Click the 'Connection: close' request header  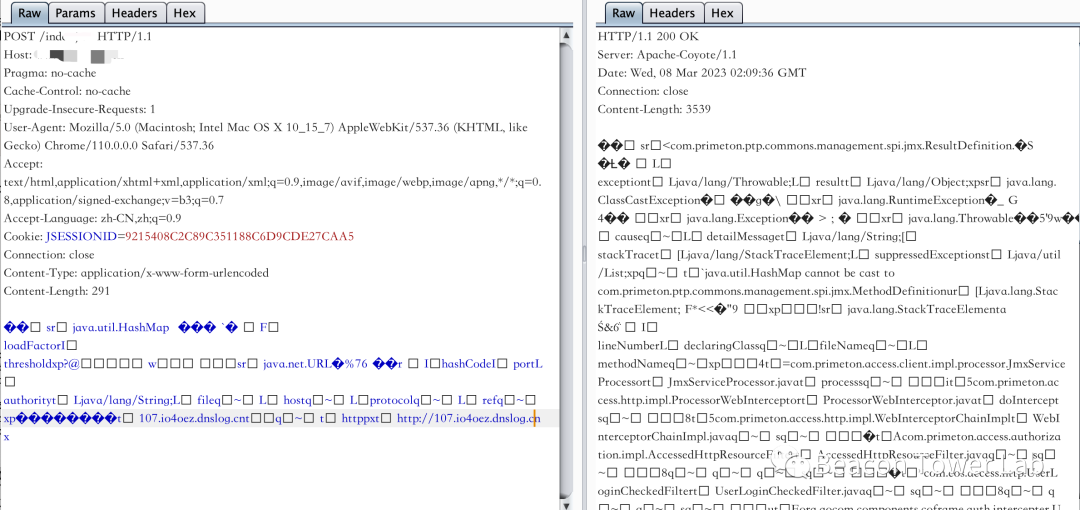click(x=49, y=254)
